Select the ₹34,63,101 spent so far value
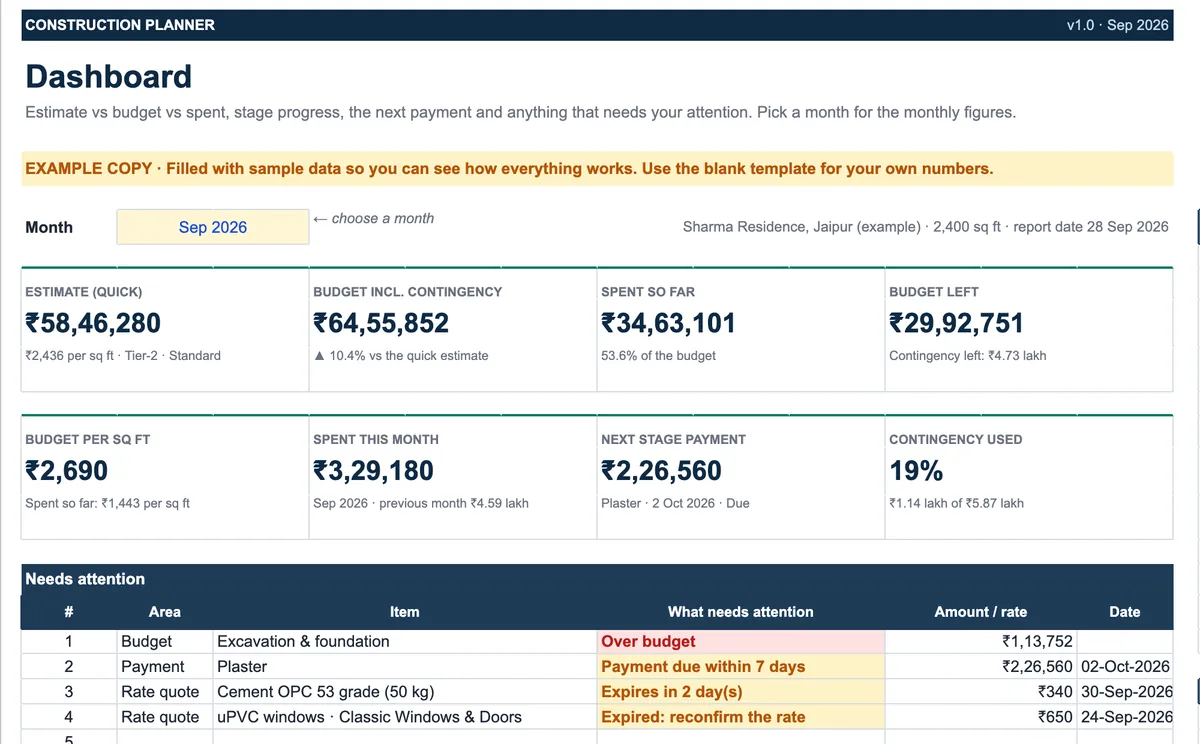Viewport: 1200px width, 744px height. pyautogui.click(x=668, y=323)
